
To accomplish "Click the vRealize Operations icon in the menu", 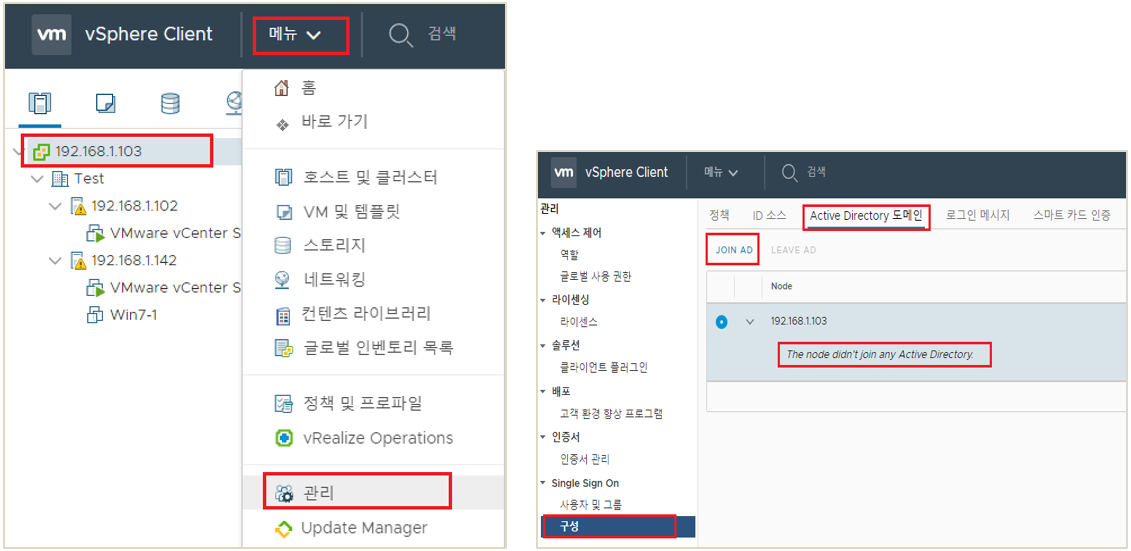I will (x=283, y=438).
